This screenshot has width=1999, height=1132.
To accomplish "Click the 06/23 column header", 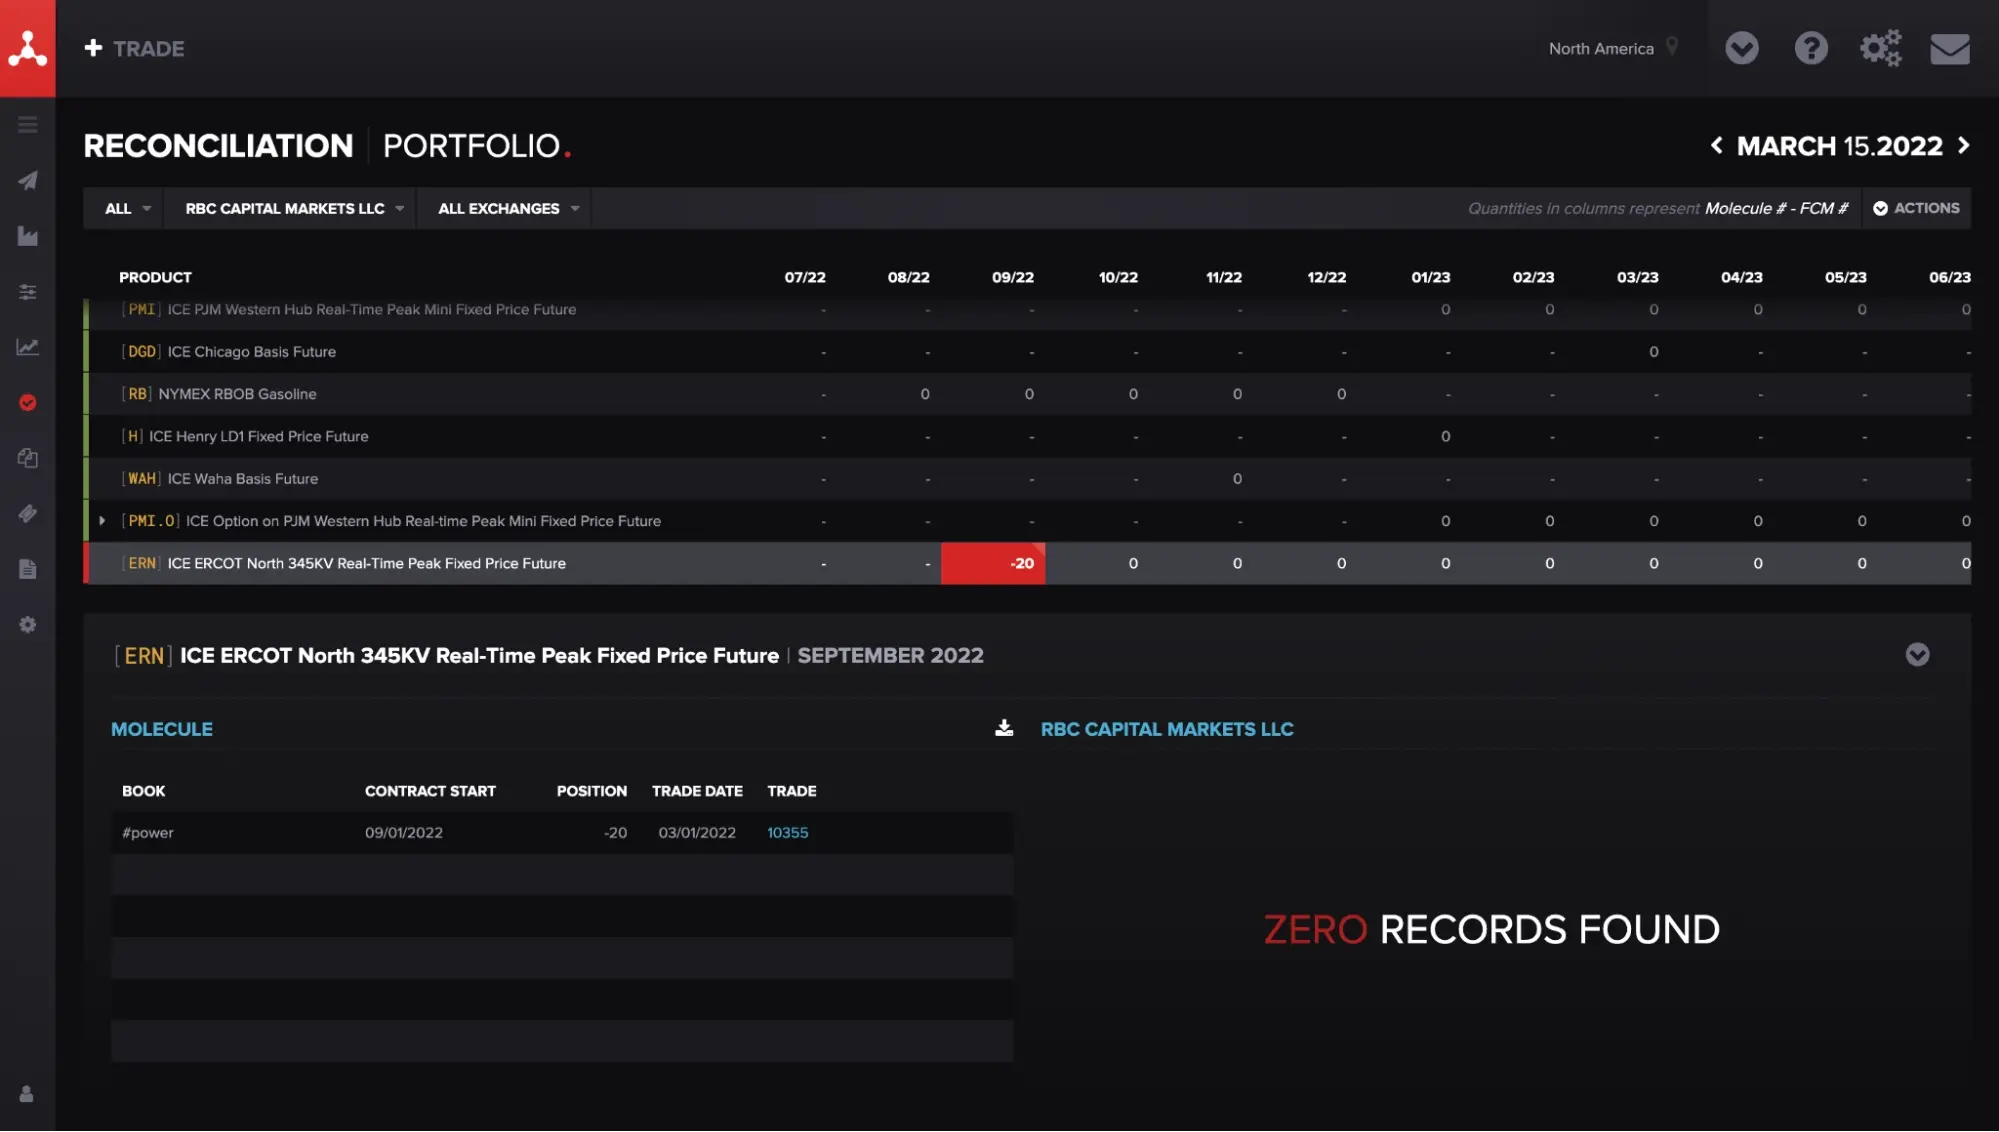I will 1950,277.
